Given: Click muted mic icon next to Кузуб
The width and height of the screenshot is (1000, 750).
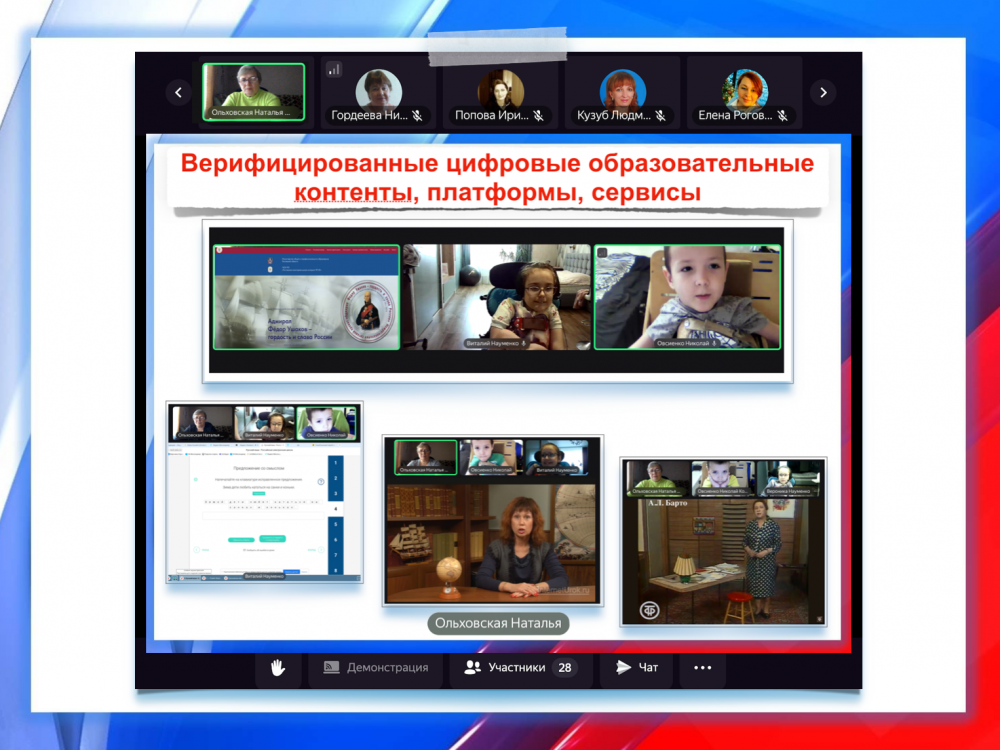Looking at the screenshot, I should click(x=660, y=116).
